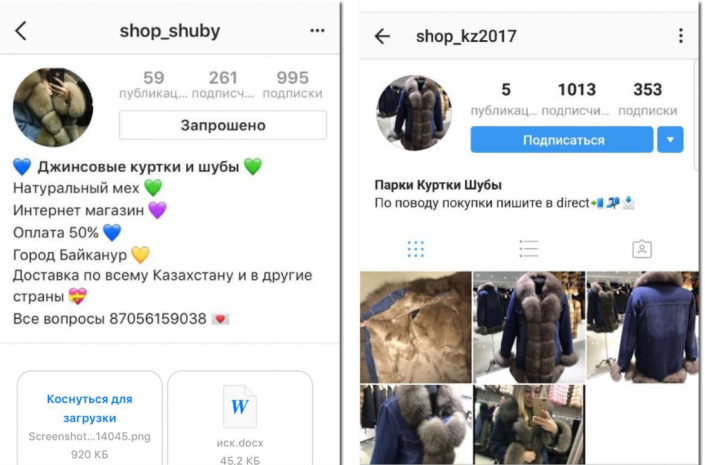Open three-dot options on shop_shuby
This screenshot has height=465, width=705.
coord(317,31)
